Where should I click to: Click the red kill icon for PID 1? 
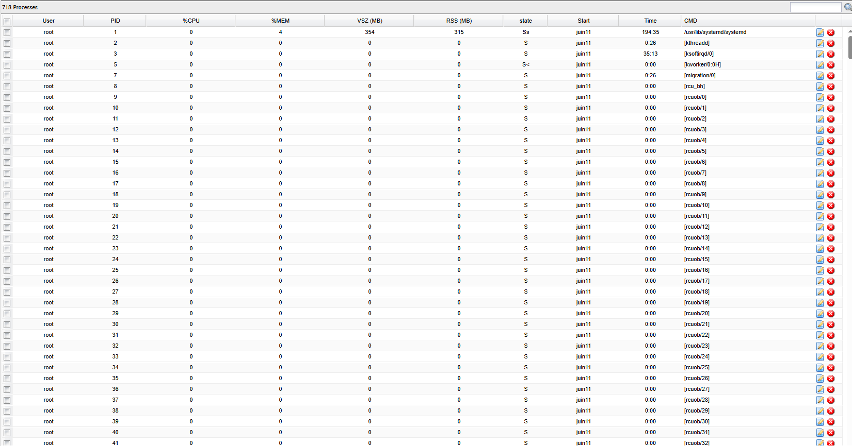[x=831, y=33]
